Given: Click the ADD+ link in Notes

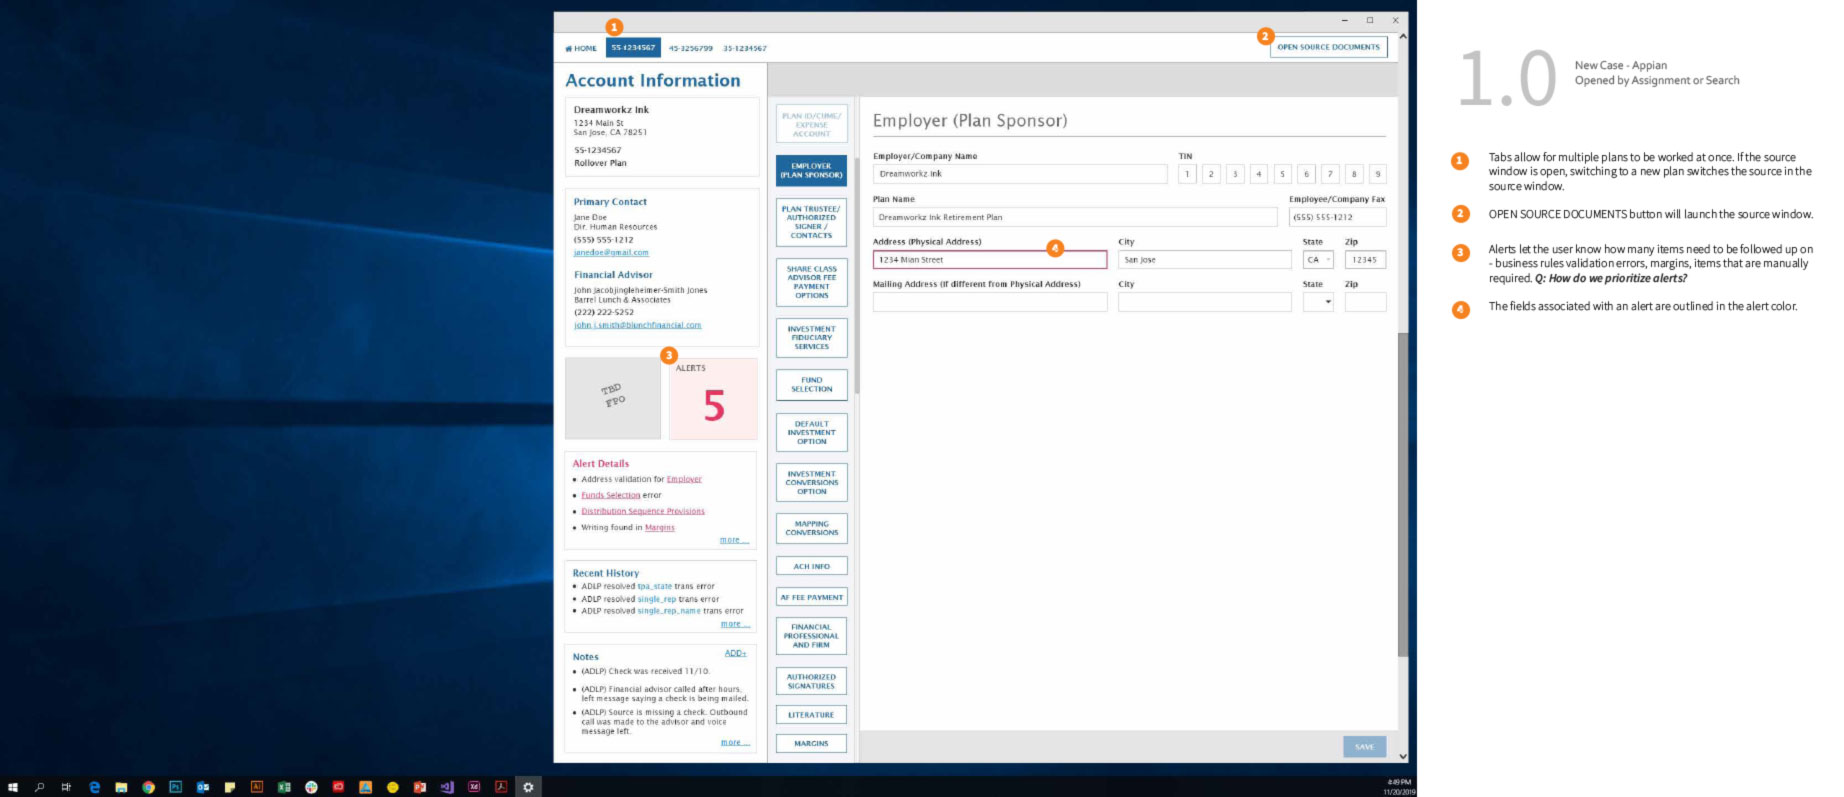Looking at the screenshot, I should click(735, 653).
